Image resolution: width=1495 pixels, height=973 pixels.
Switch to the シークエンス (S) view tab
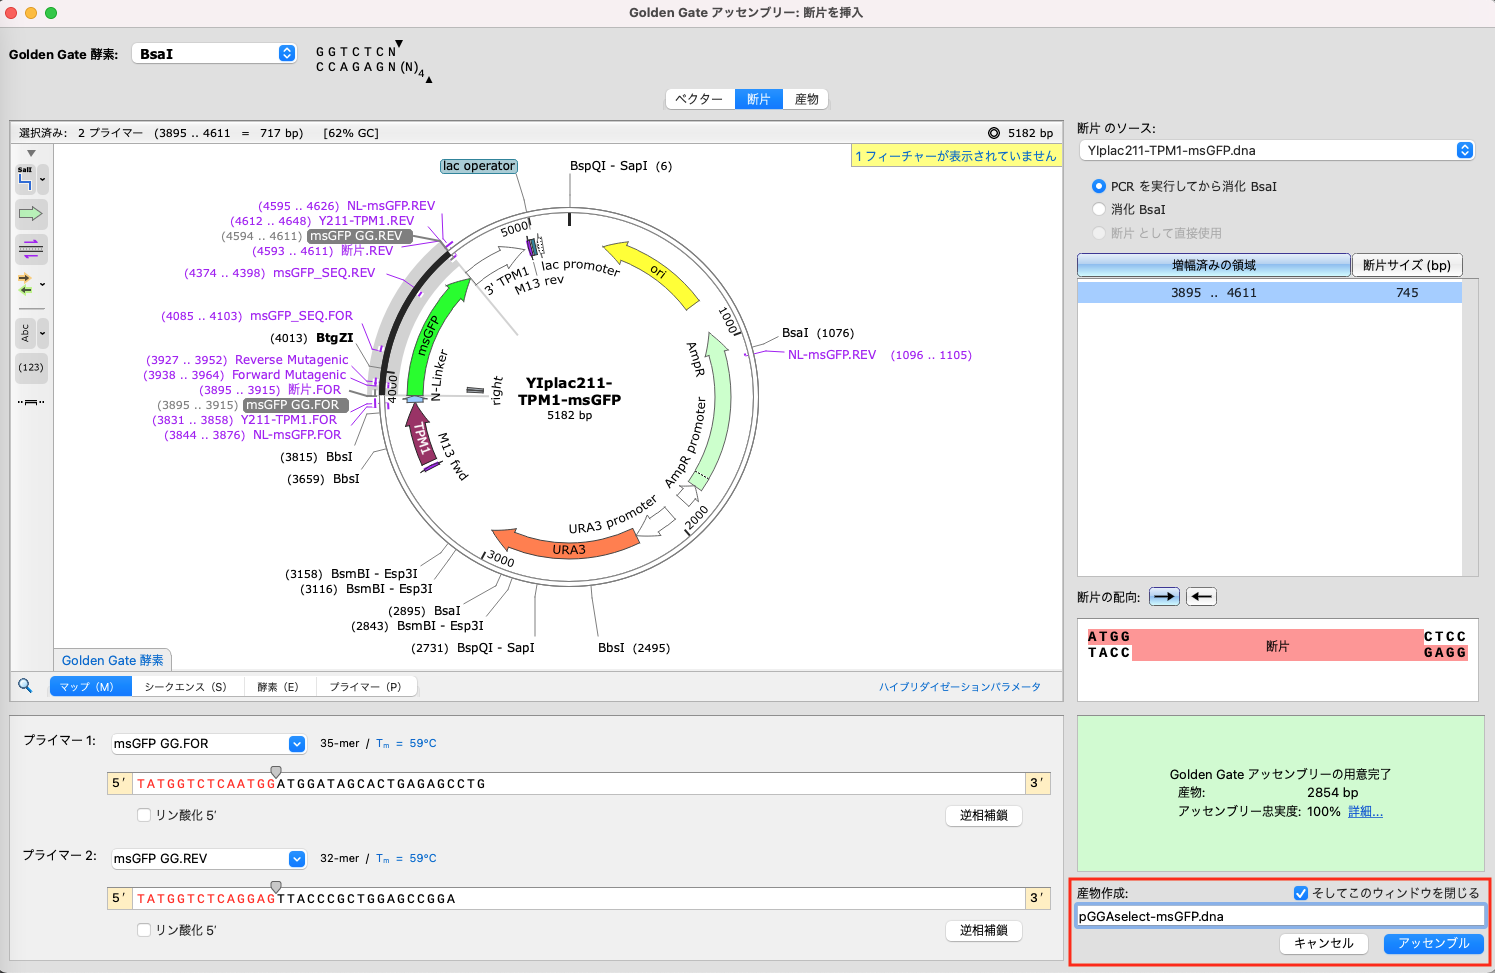point(185,687)
